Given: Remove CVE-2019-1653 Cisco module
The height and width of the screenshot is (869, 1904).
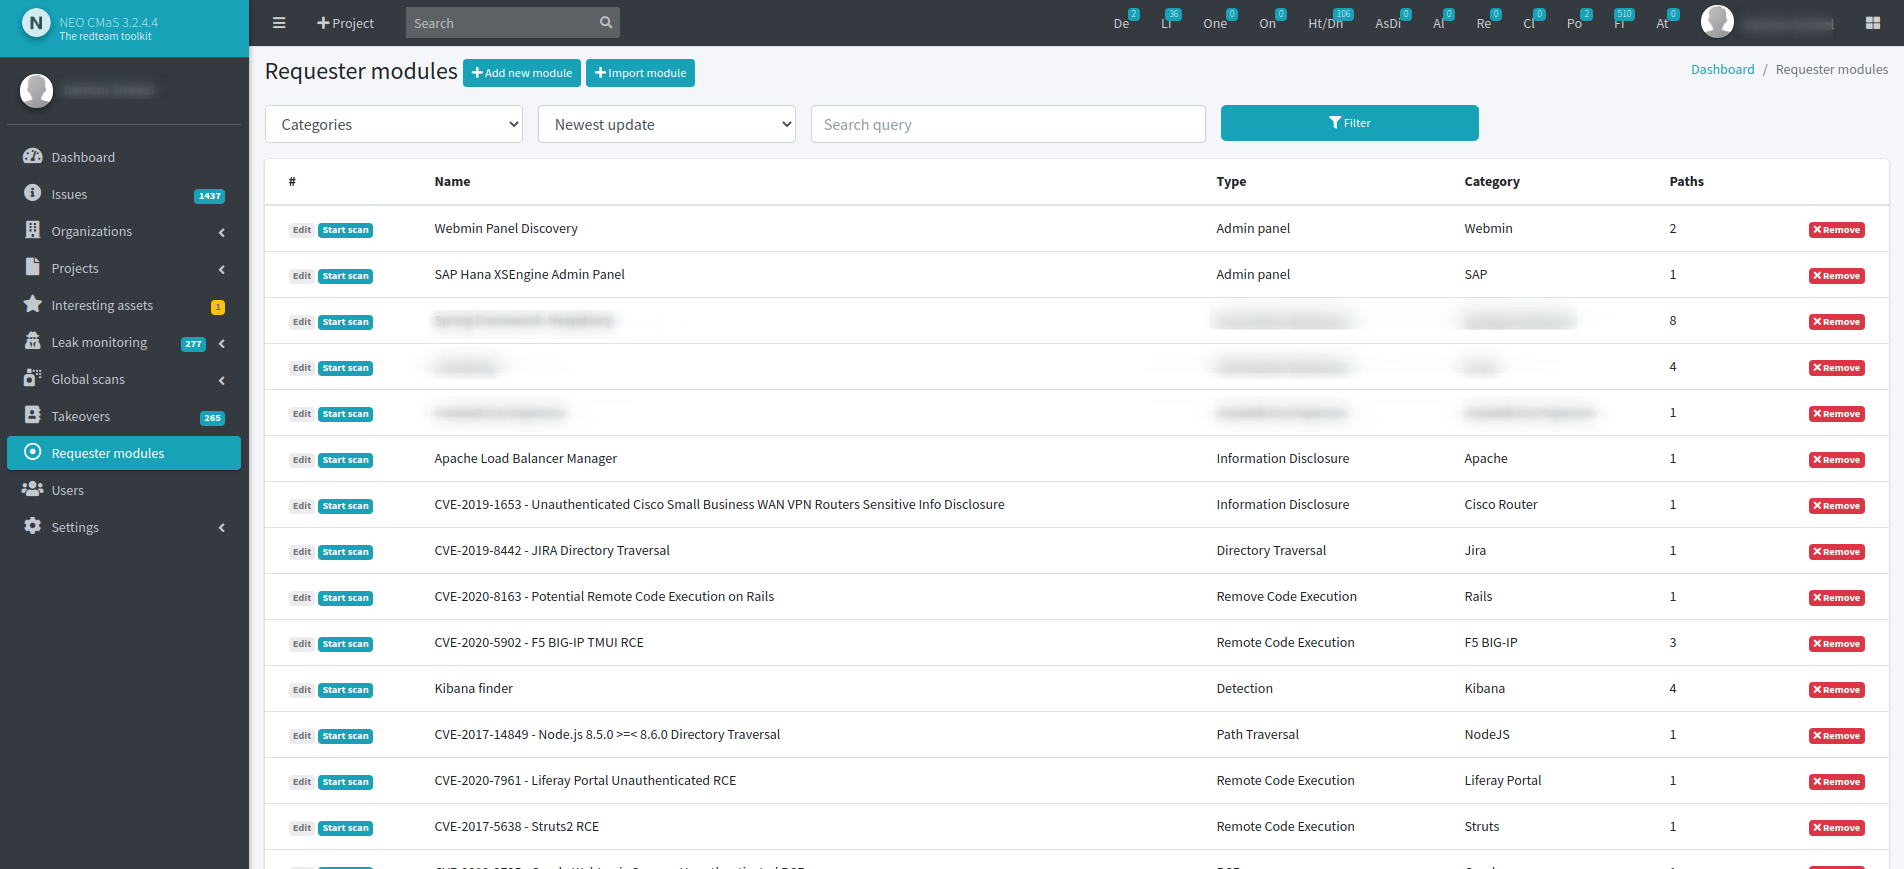Looking at the screenshot, I should [x=1836, y=506].
